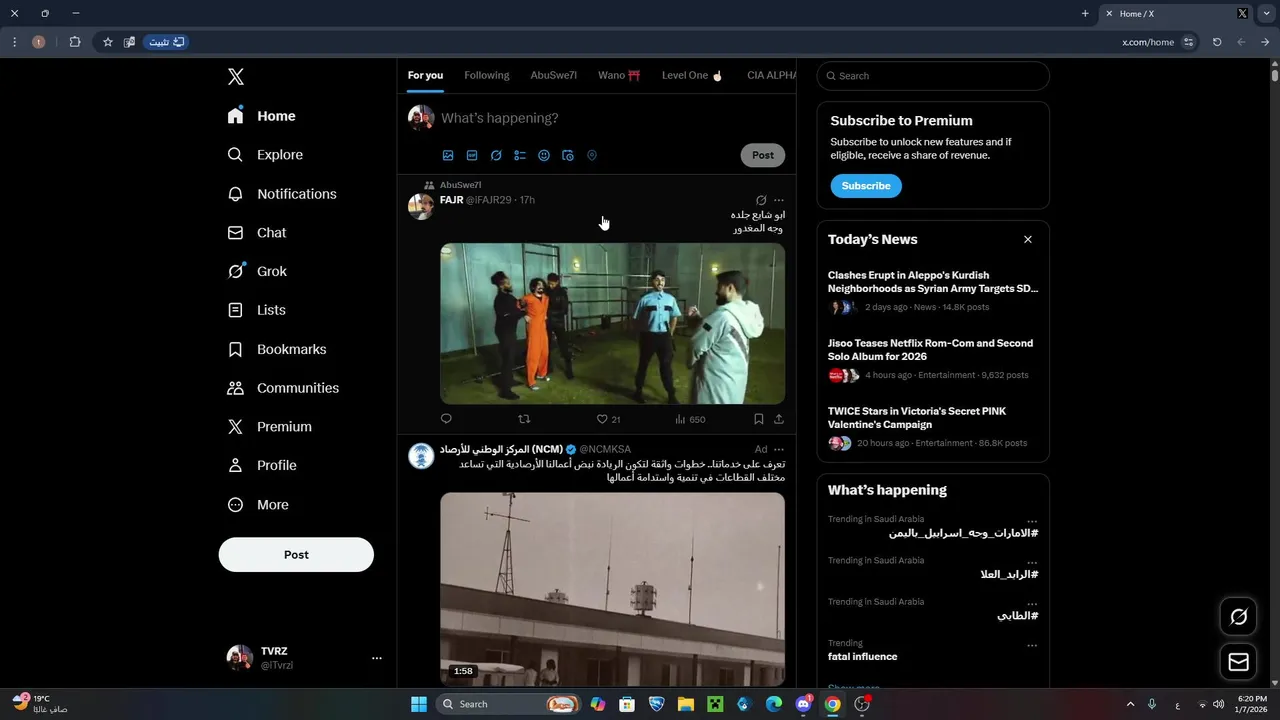
Task: Share the FAJR post
Action: click(779, 419)
